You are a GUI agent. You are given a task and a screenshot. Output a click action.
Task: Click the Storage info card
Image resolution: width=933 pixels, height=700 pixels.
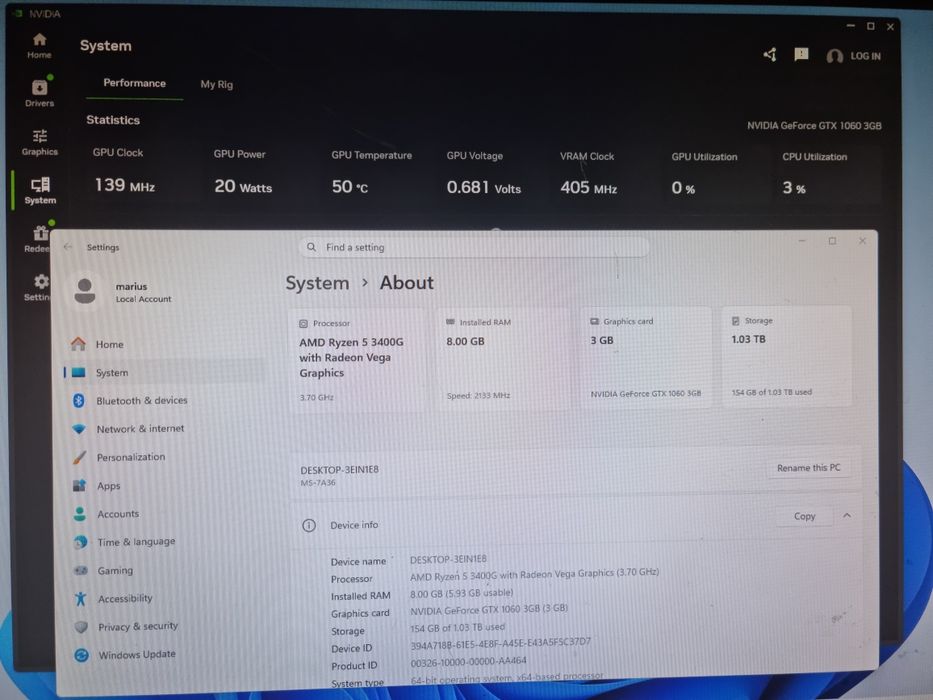787,357
